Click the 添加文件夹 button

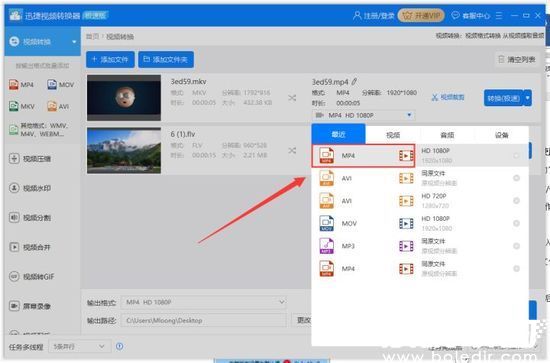(166, 59)
